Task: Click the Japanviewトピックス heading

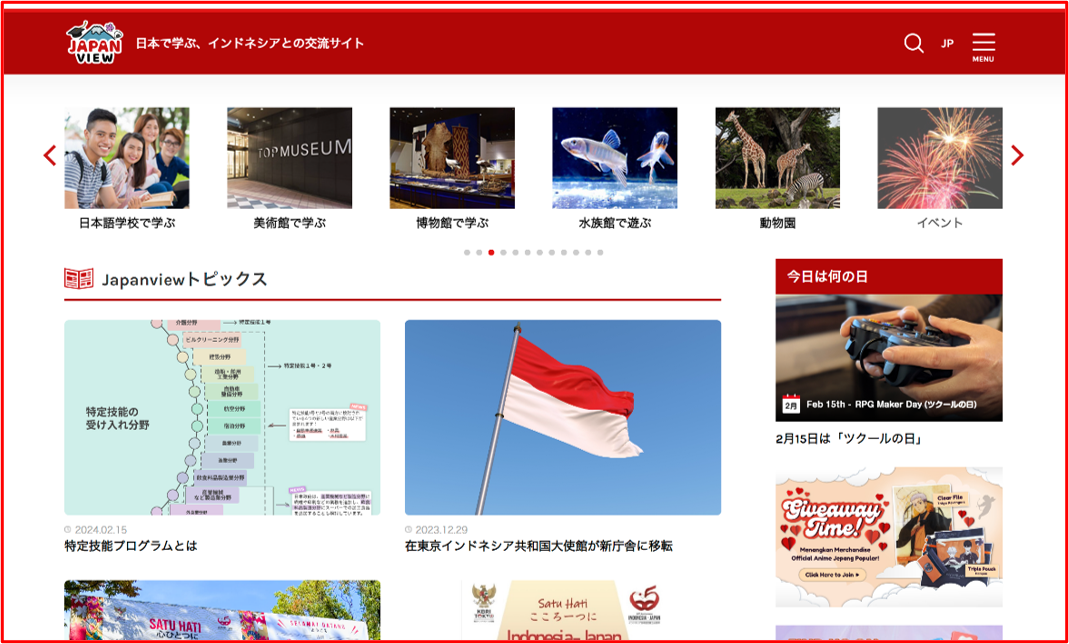Action: click(x=184, y=279)
